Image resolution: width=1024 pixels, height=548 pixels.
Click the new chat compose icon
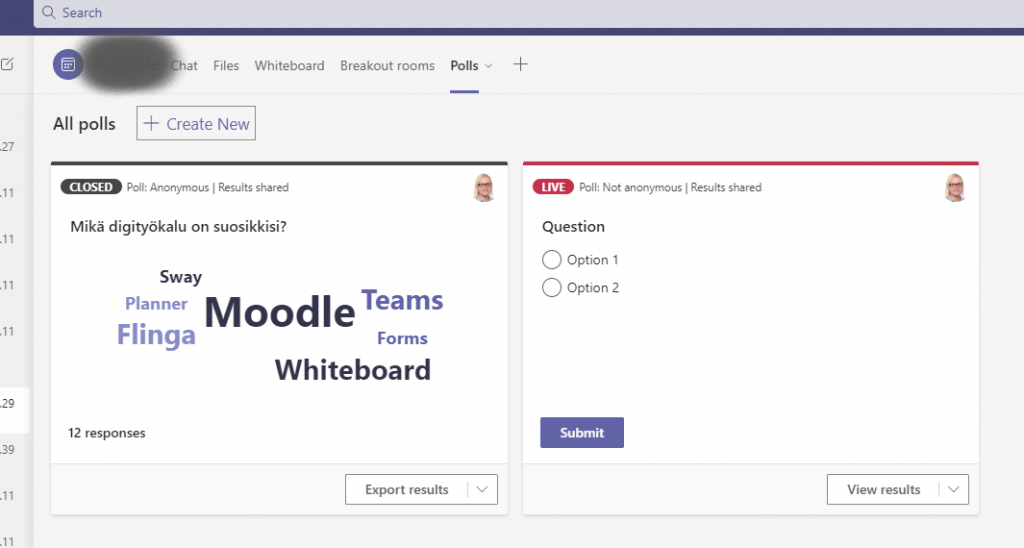coord(8,65)
